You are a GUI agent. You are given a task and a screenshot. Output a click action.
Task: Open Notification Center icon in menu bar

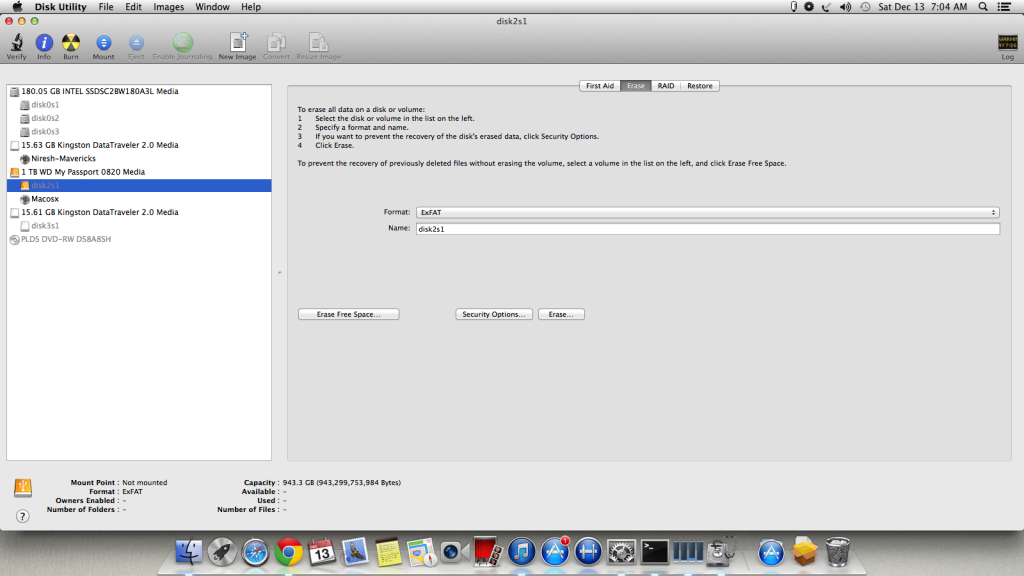1004,7
